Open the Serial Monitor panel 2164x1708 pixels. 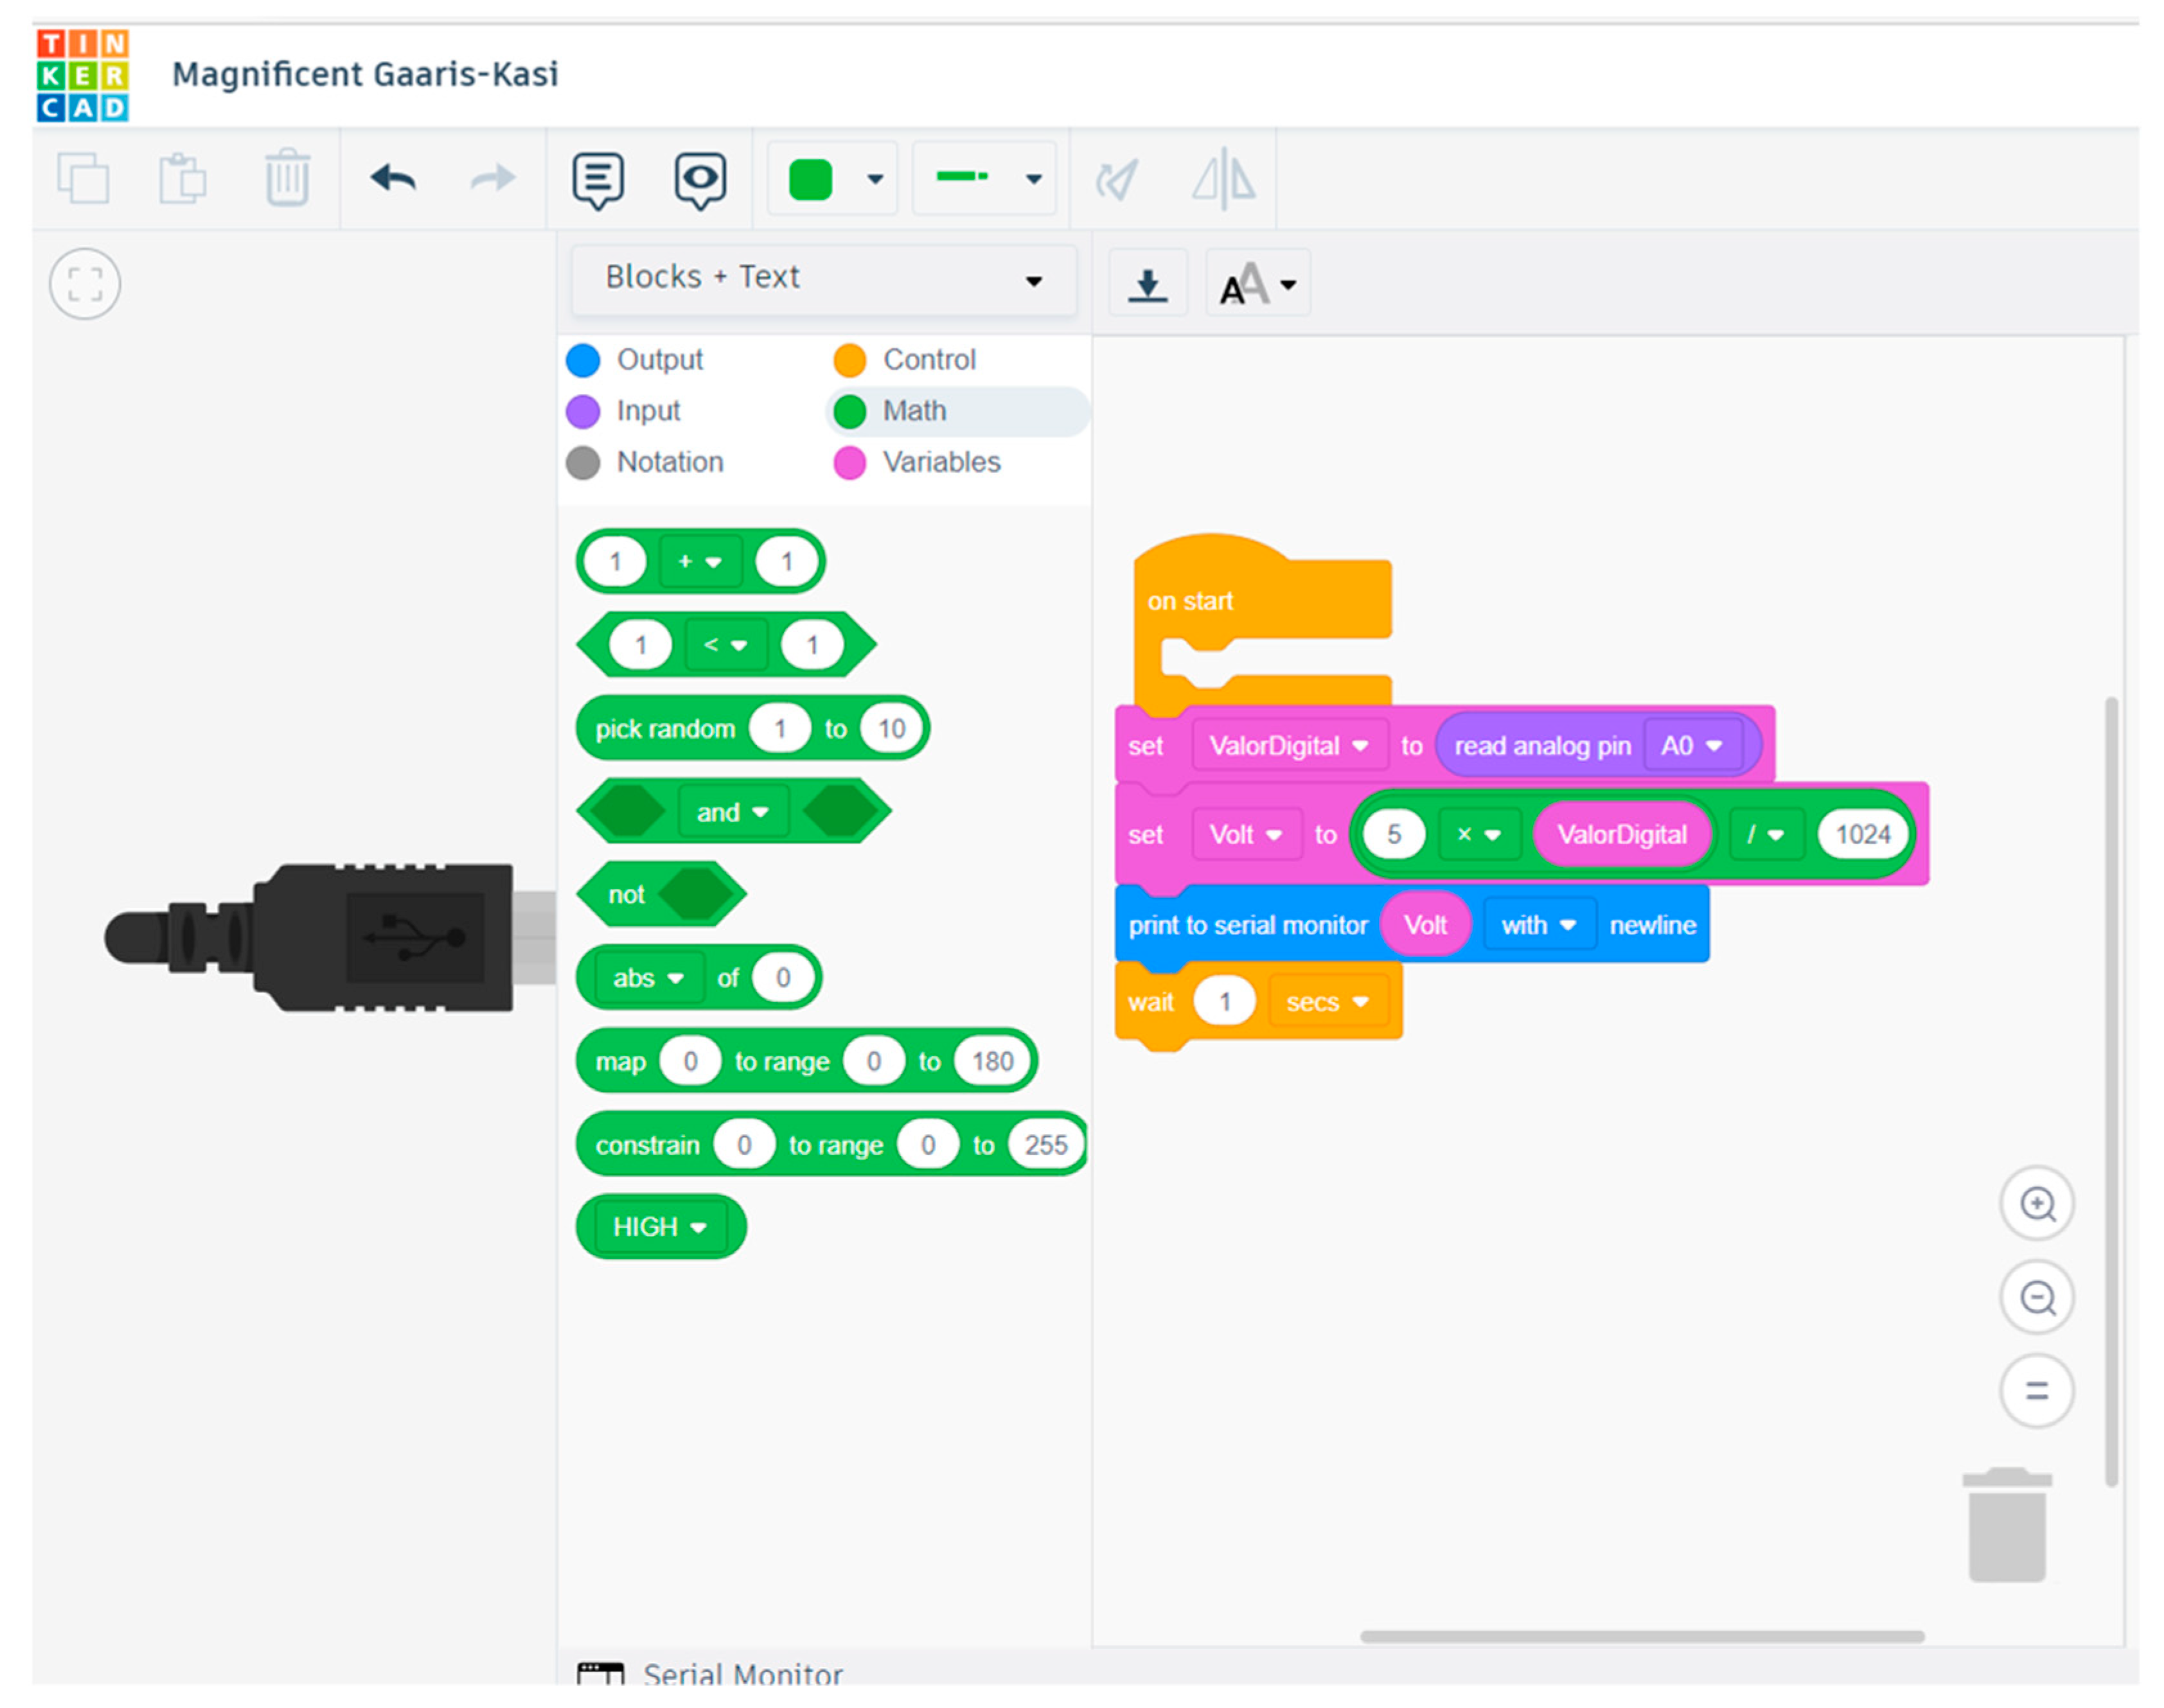point(741,1674)
